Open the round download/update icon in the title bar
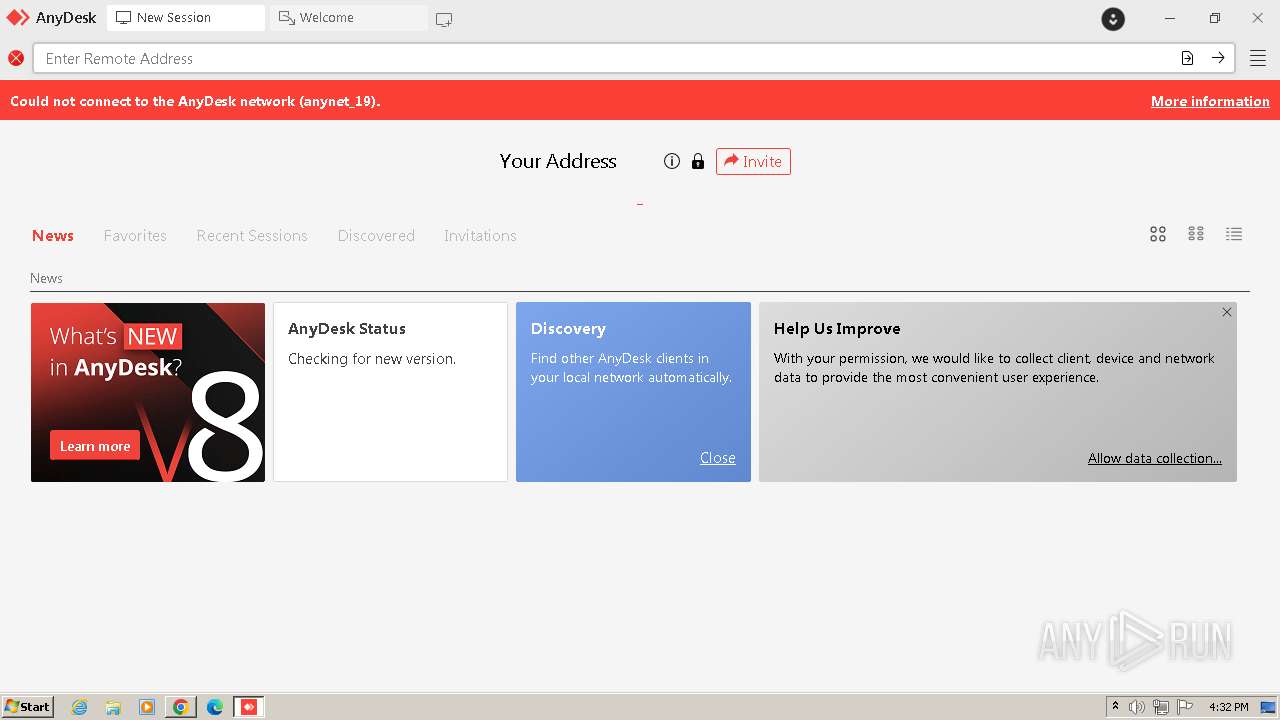The image size is (1280, 720). pyautogui.click(x=1113, y=18)
